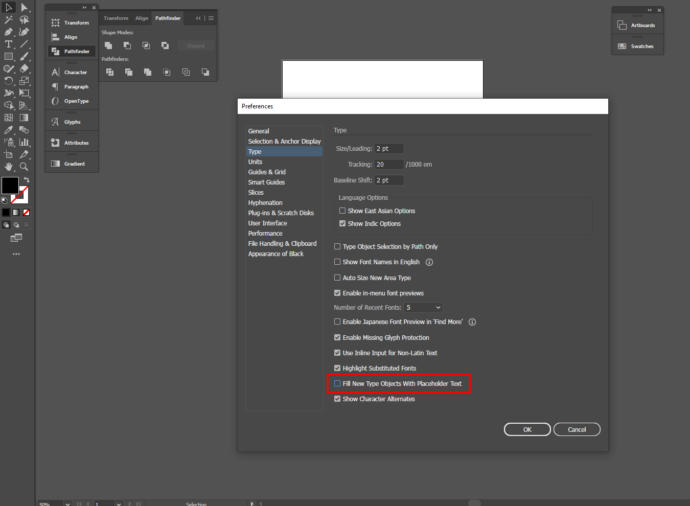Screen dimensions: 690x506
Task: Click the Stroke box with red slash
Action: [x=21, y=195]
